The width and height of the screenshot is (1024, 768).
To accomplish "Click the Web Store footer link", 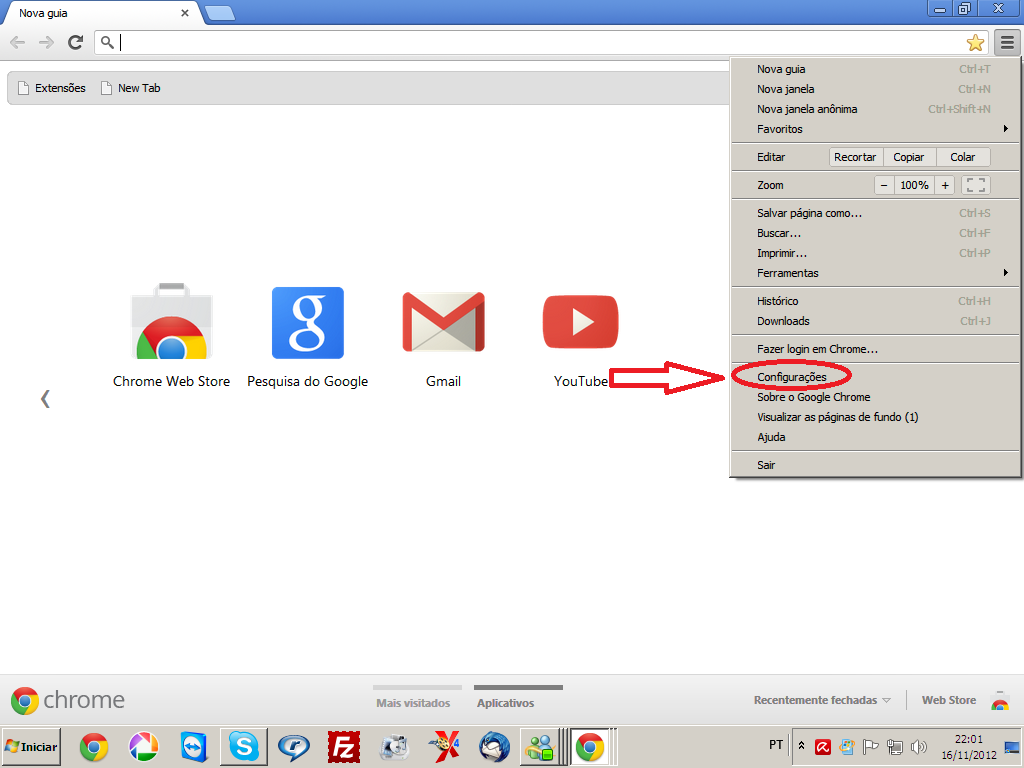I will click(x=949, y=700).
